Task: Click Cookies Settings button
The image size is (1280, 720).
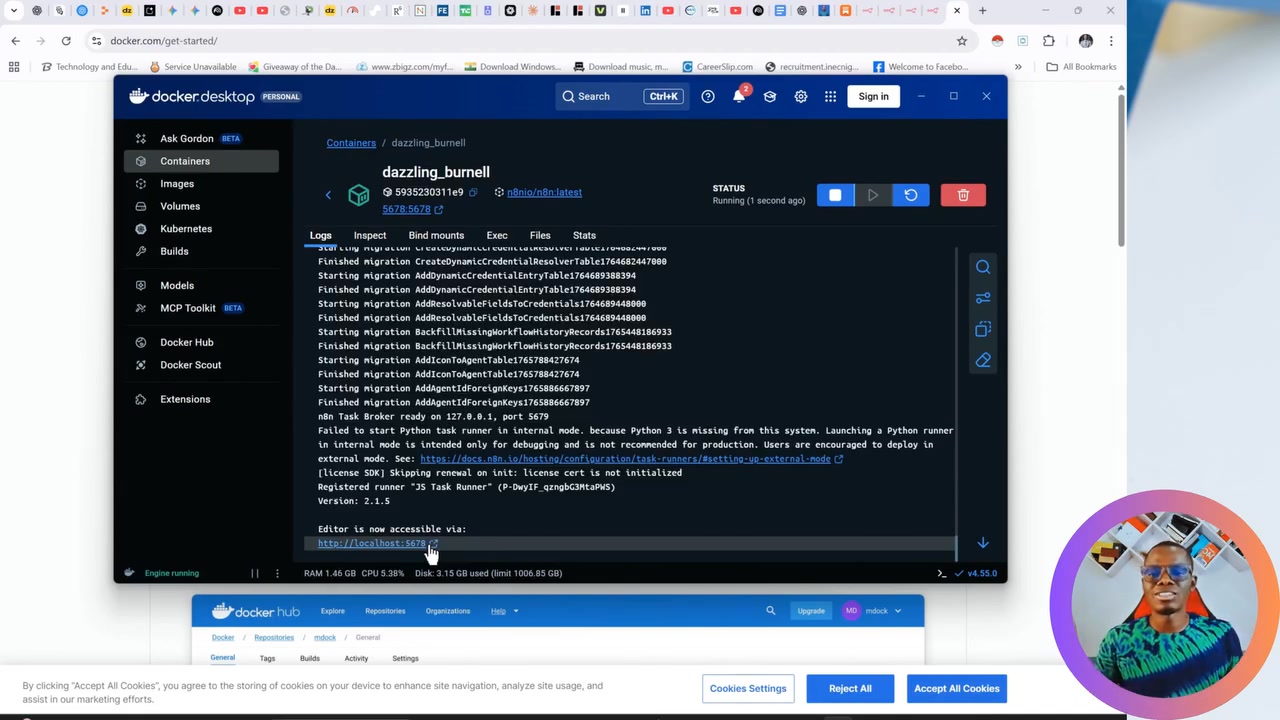Action: [748, 688]
